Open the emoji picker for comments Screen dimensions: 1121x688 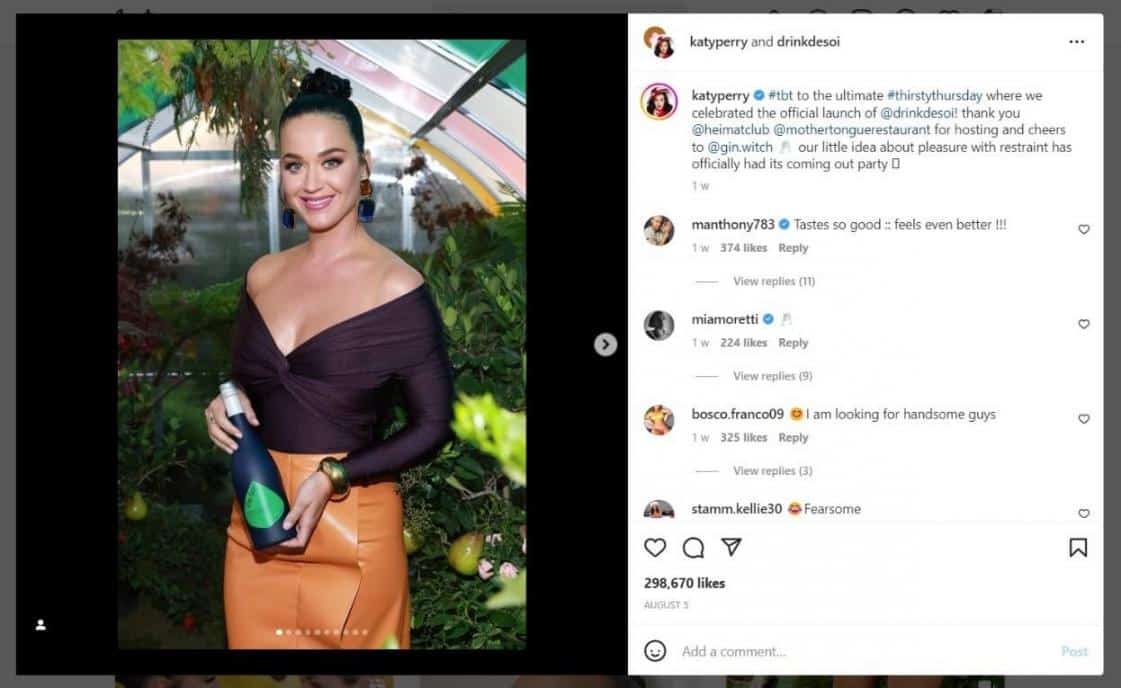655,651
